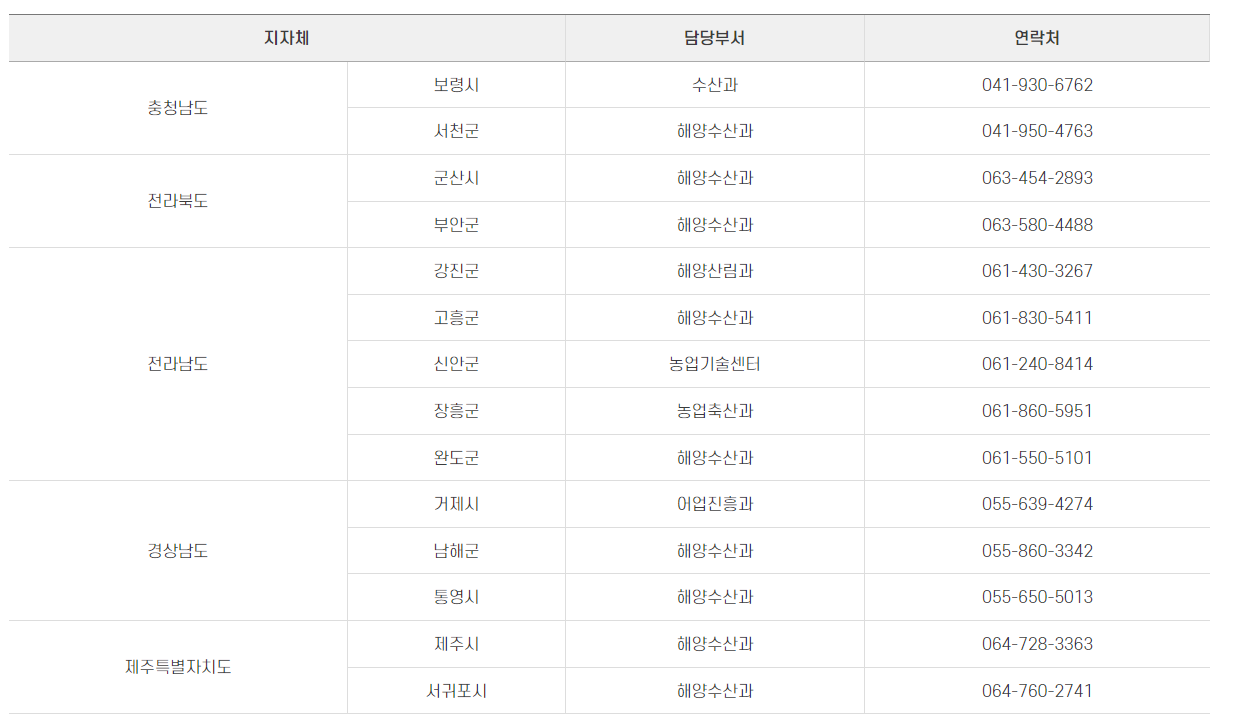This screenshot has height=726, width=1233.
Task: Click the 담당부서 column header
Action: tap(714, 38)
